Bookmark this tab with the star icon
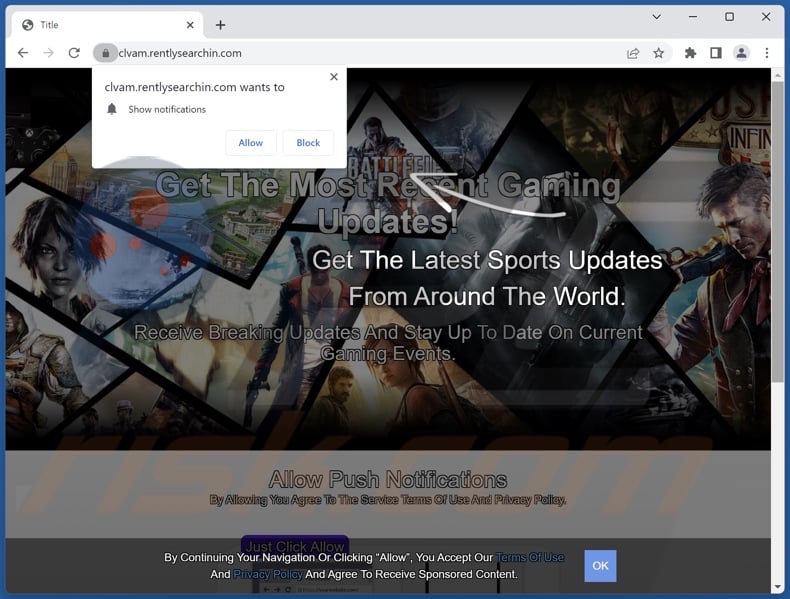Screen dimensions: 790x599 point(659,53)
